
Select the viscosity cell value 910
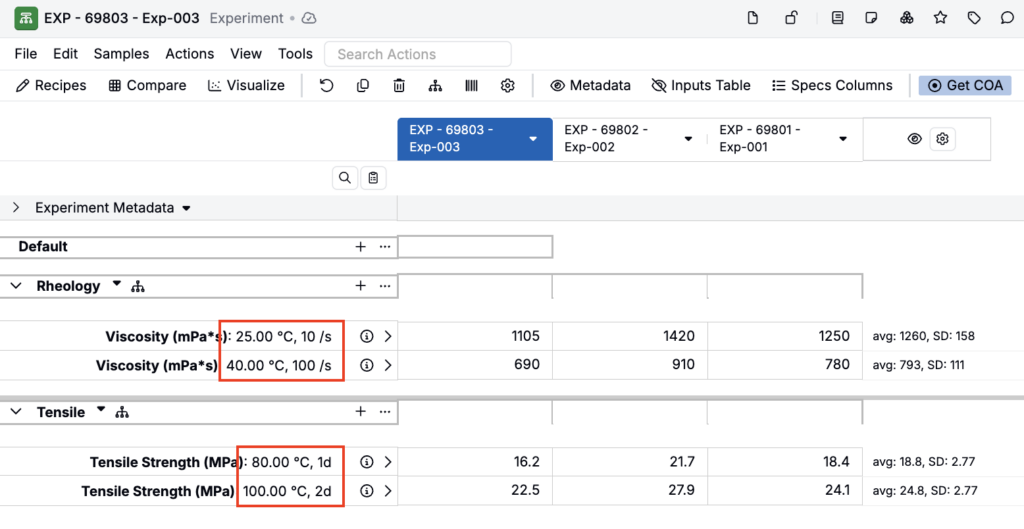[x=630, y=365]
